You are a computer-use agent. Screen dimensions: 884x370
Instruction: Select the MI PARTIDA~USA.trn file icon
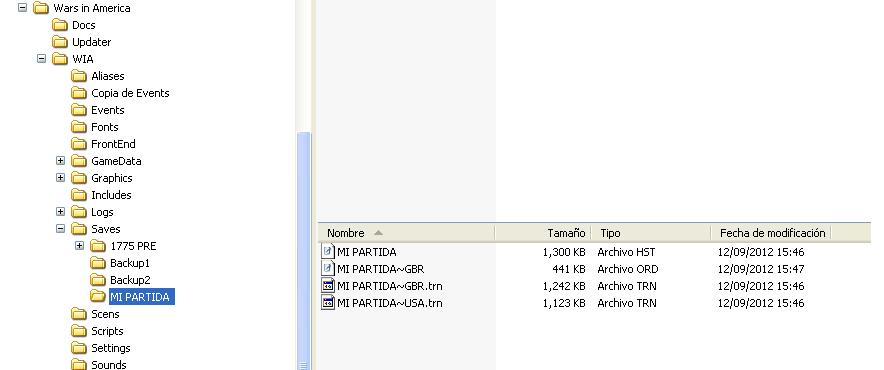pos(328,303)
